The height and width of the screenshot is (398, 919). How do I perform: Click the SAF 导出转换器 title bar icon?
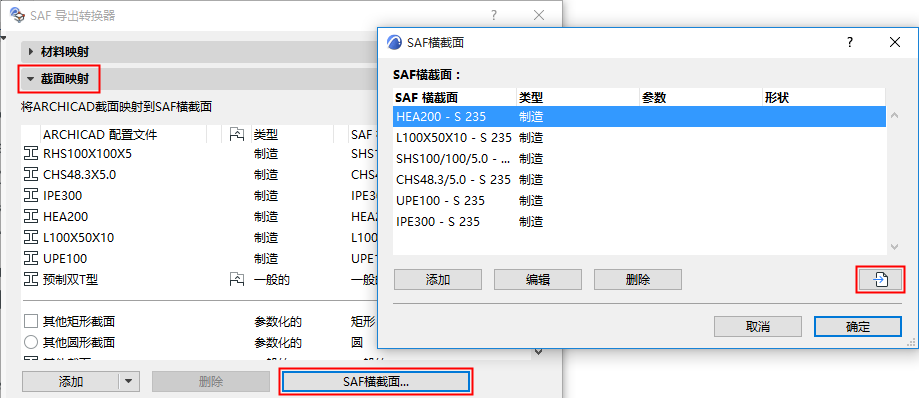click(18, 15)
